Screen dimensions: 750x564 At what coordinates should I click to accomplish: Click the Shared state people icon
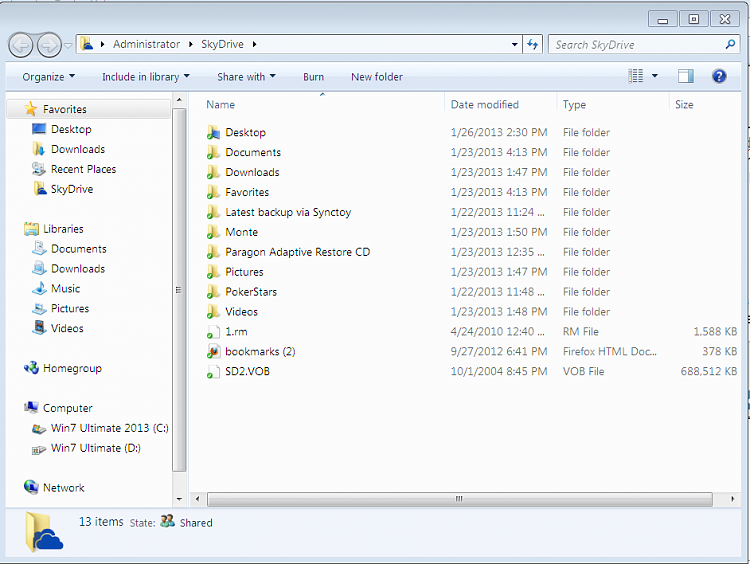(167, 521)
